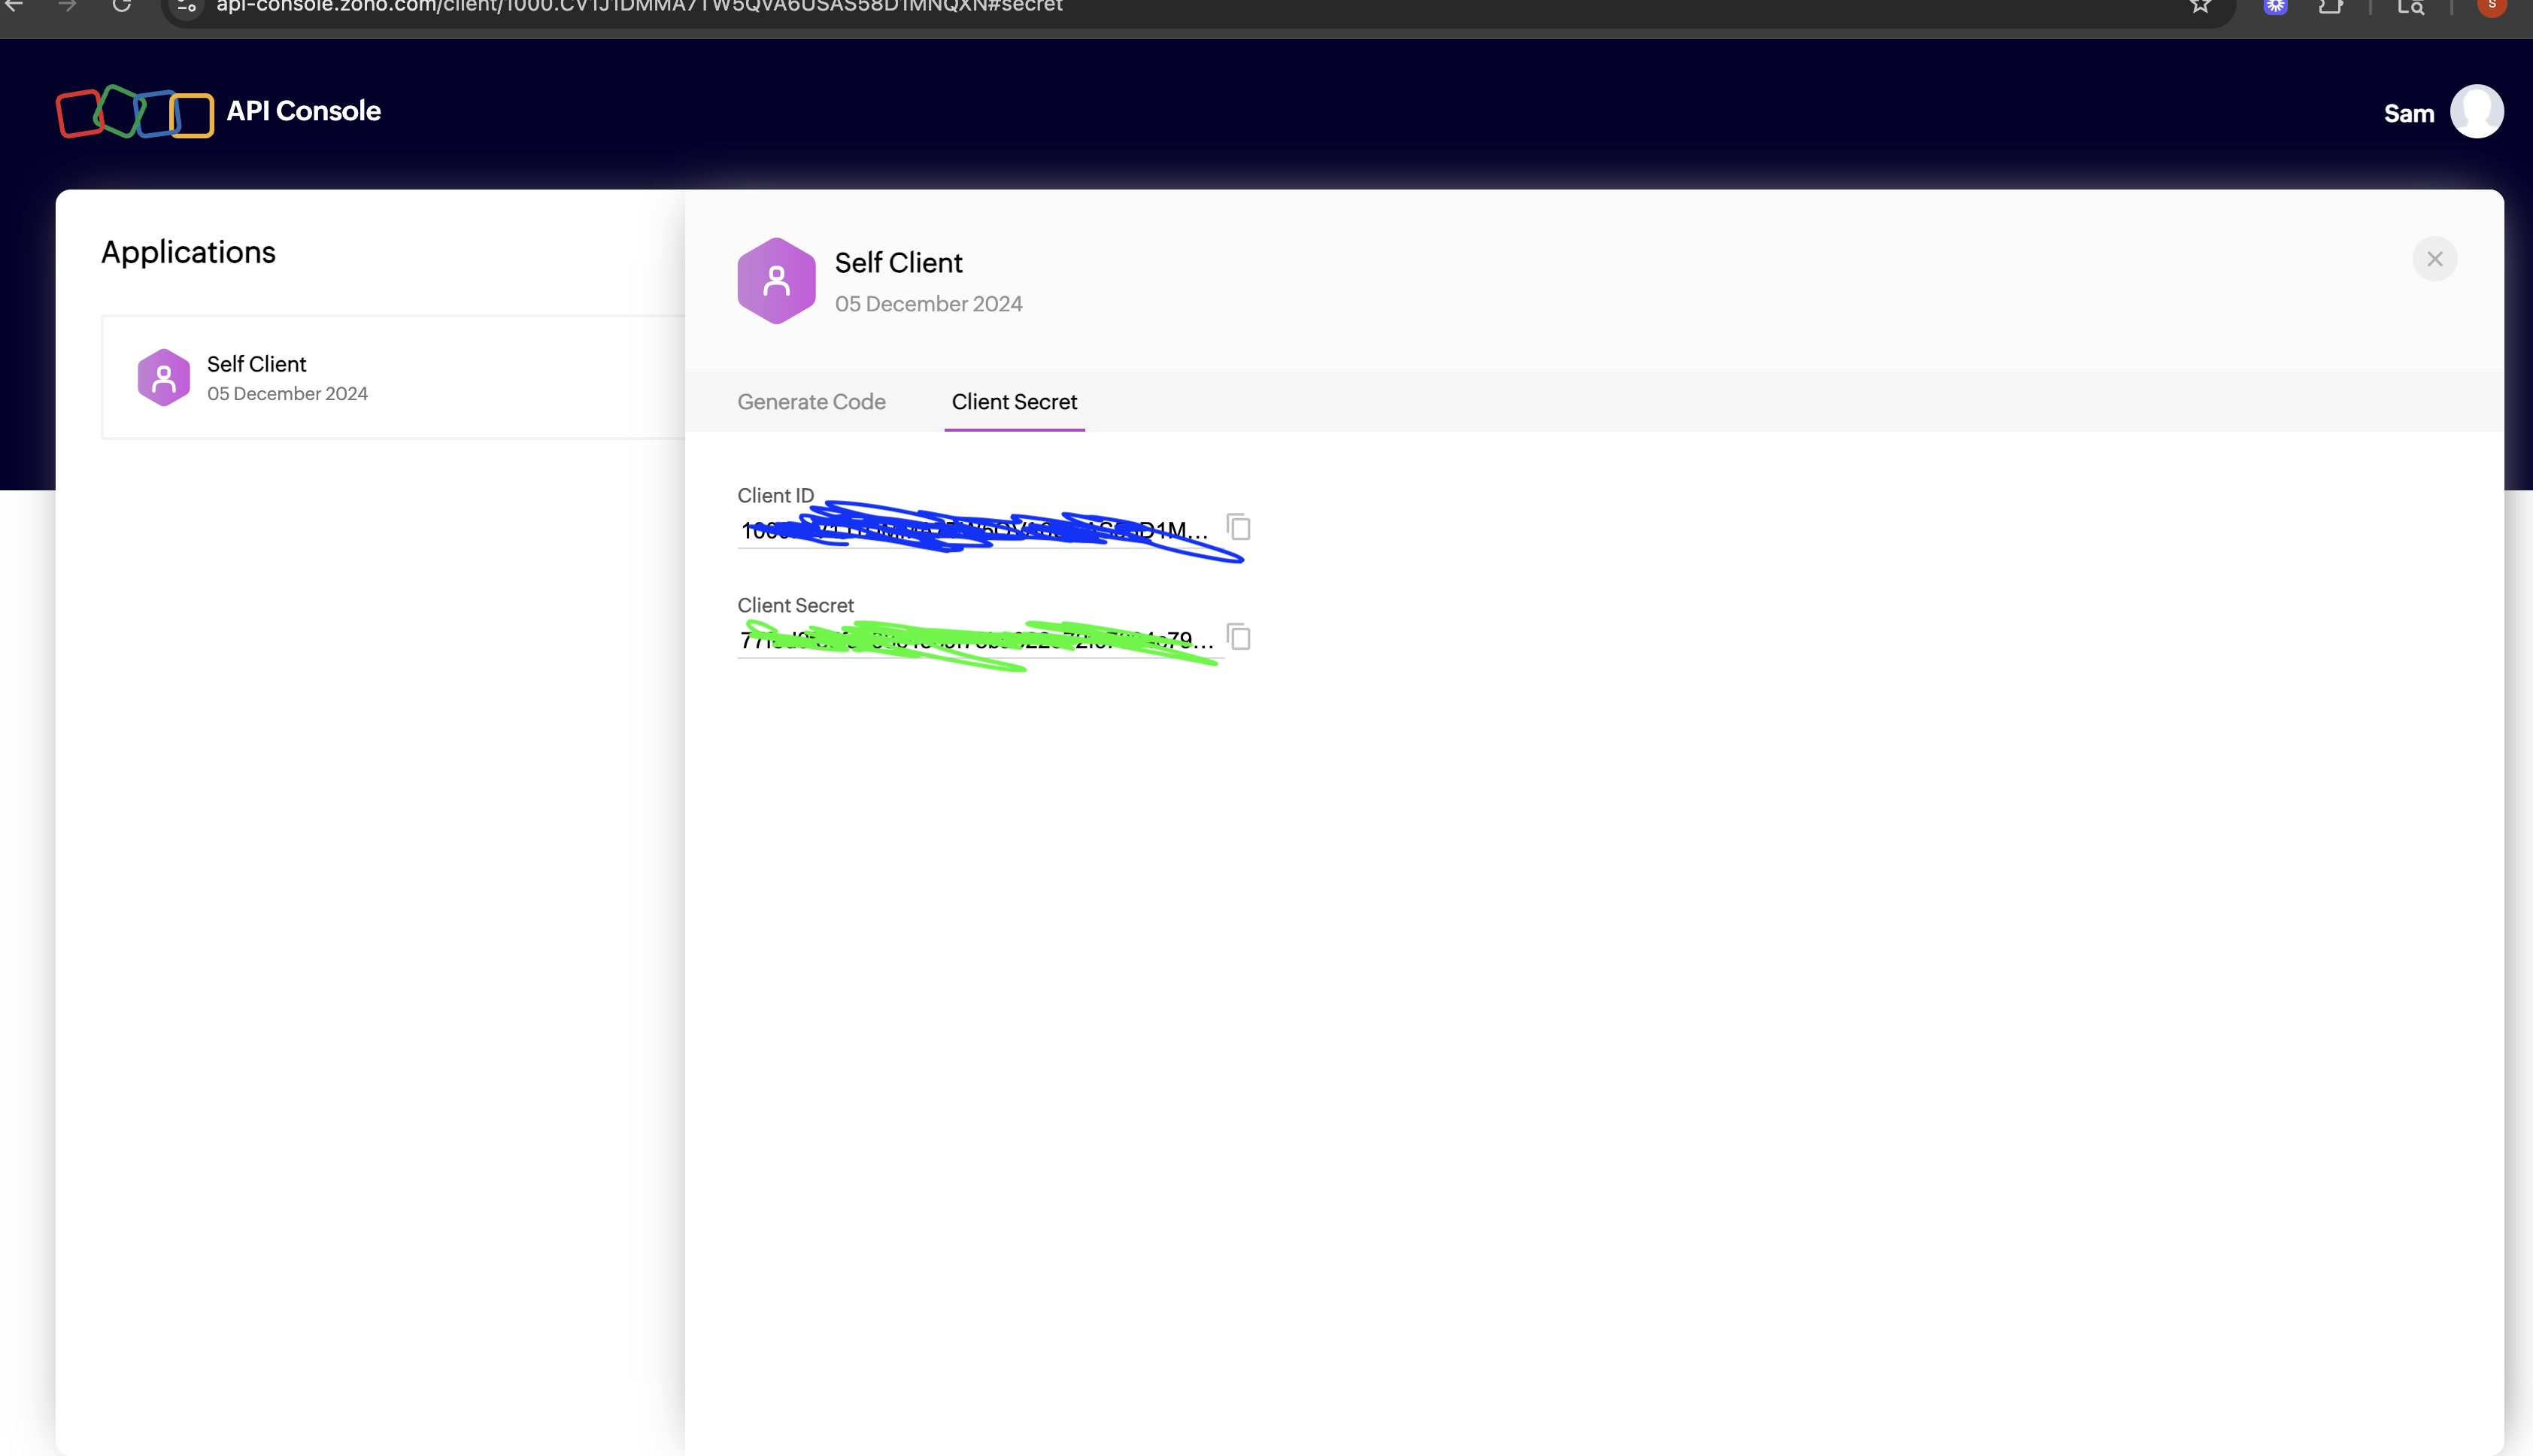This screenshot has width=2533, height=1456.
Task: Copy the Client Secret value
Action: (x=1239, y=637)
